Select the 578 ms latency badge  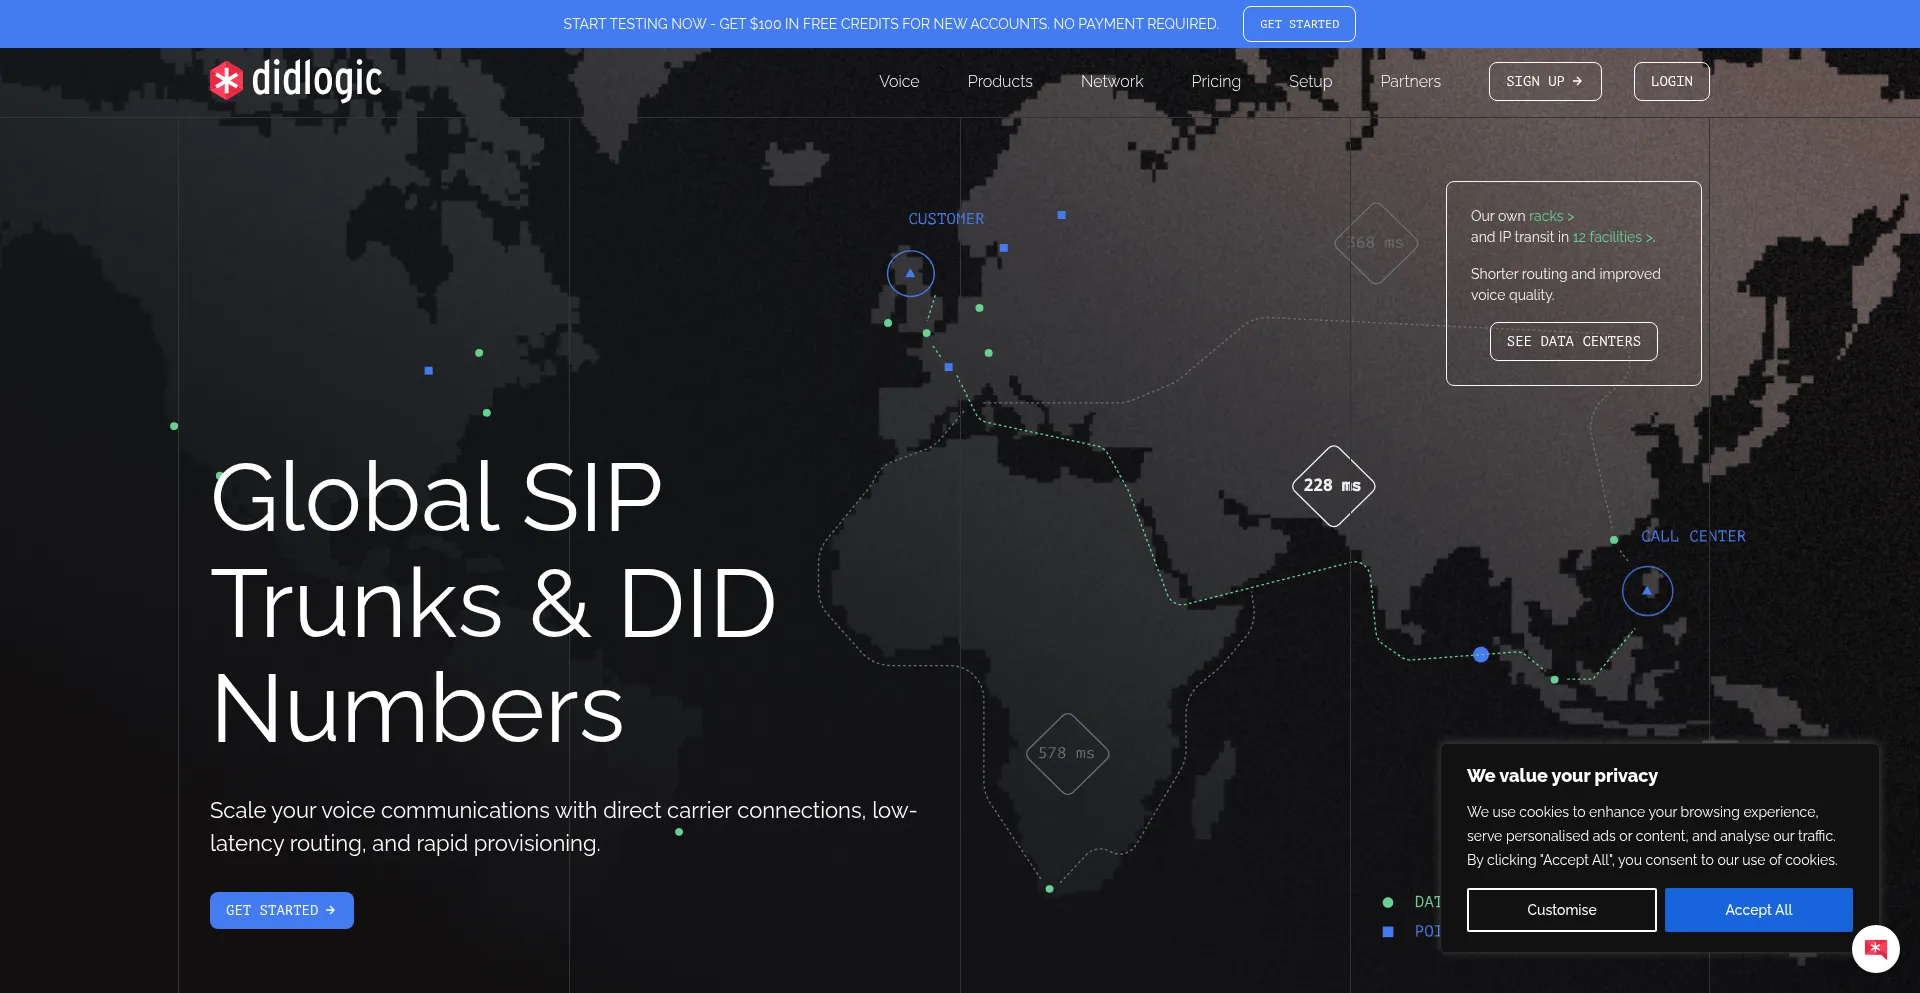pos(1067,754)
